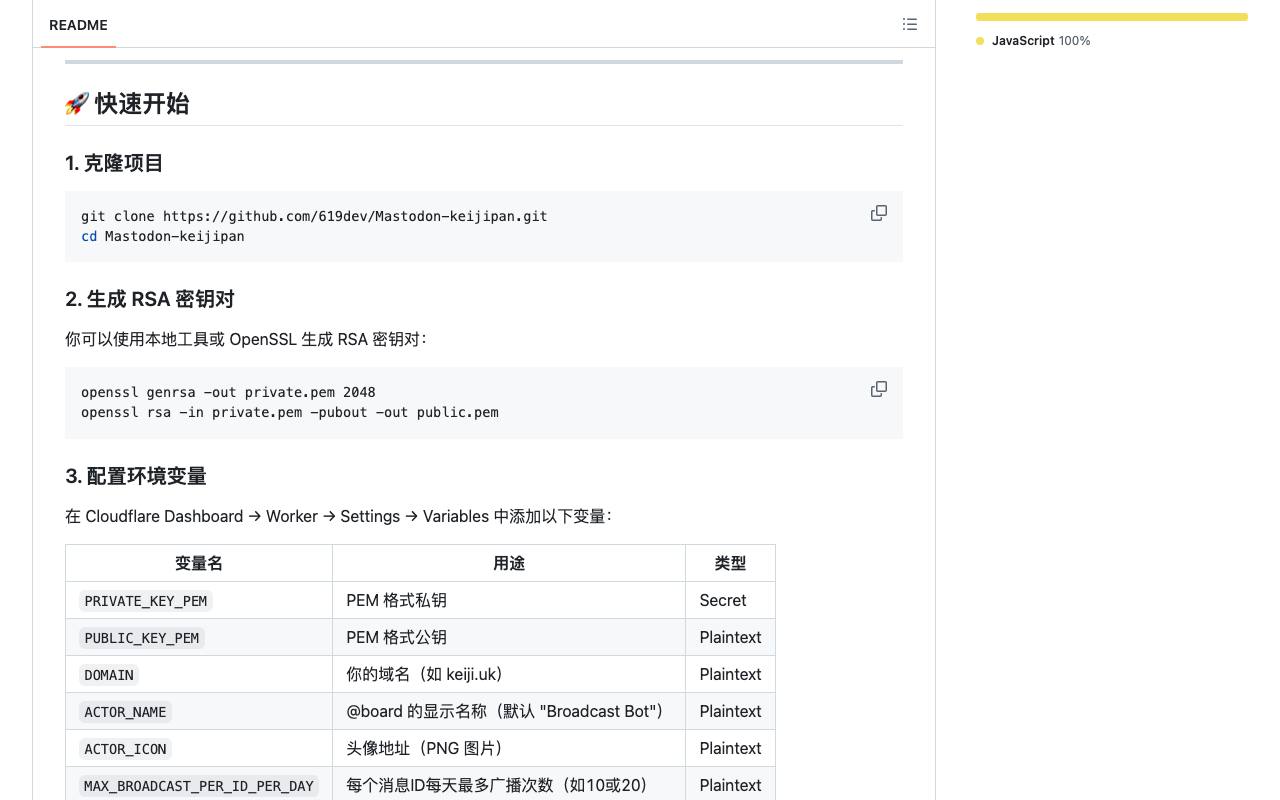The height and width of the screenshot is (800, 1280).
Task: Click the 变量名 column header
Action: [x=199, y=563]
